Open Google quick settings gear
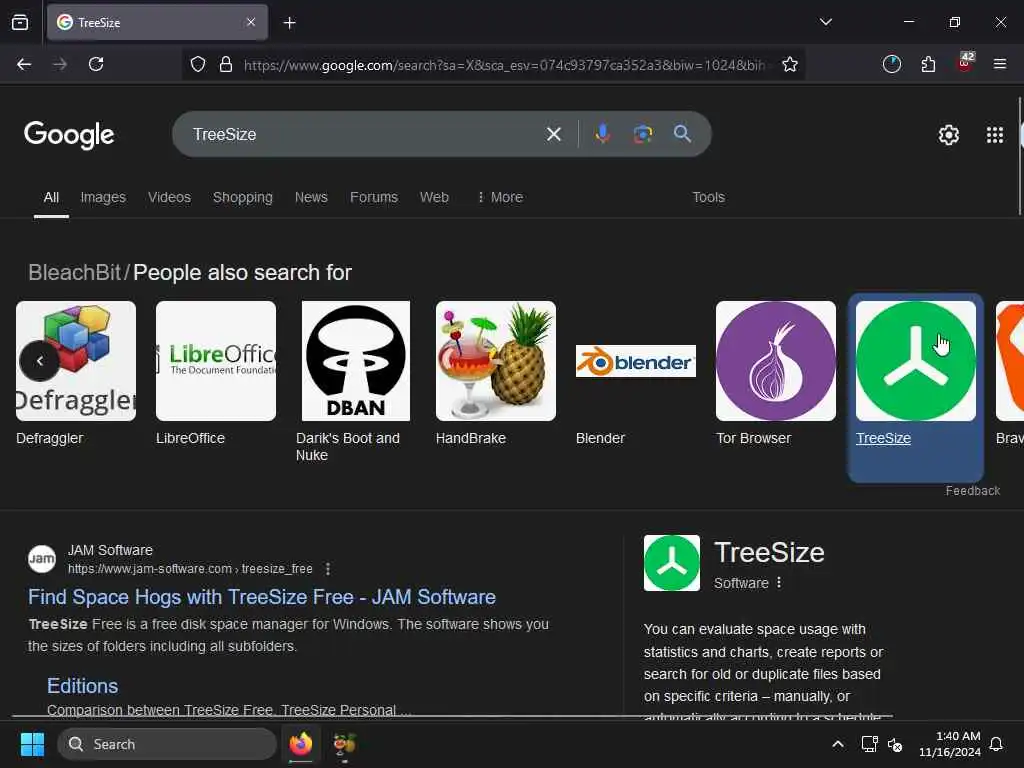The image size is (1024, 768). coord(948,135)
